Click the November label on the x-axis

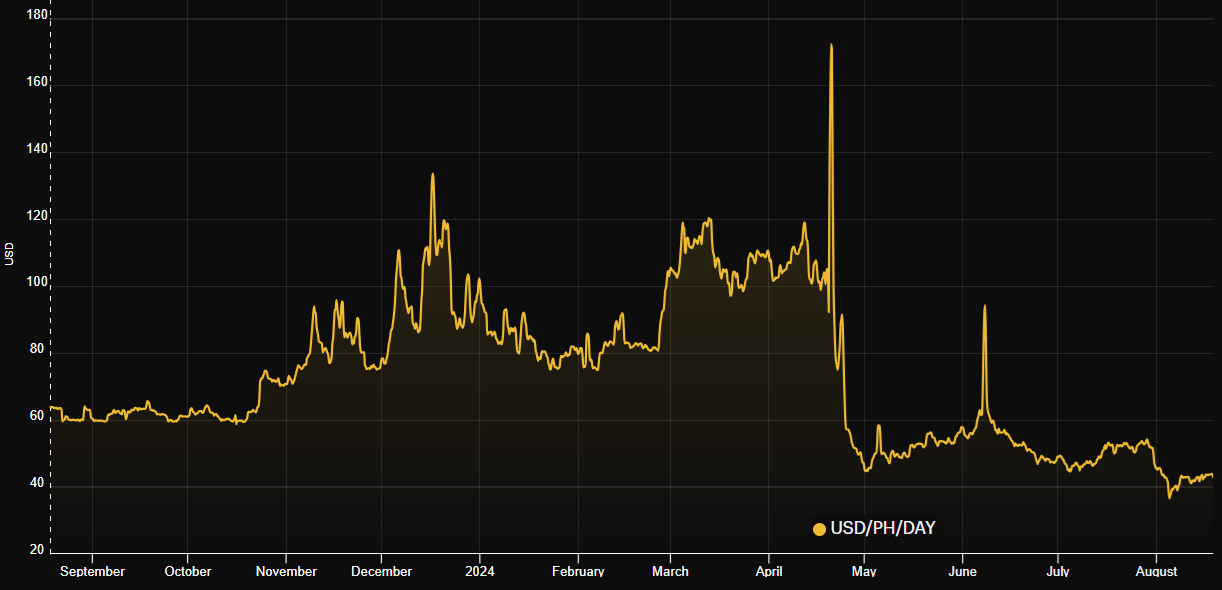(x=286, y=572)
